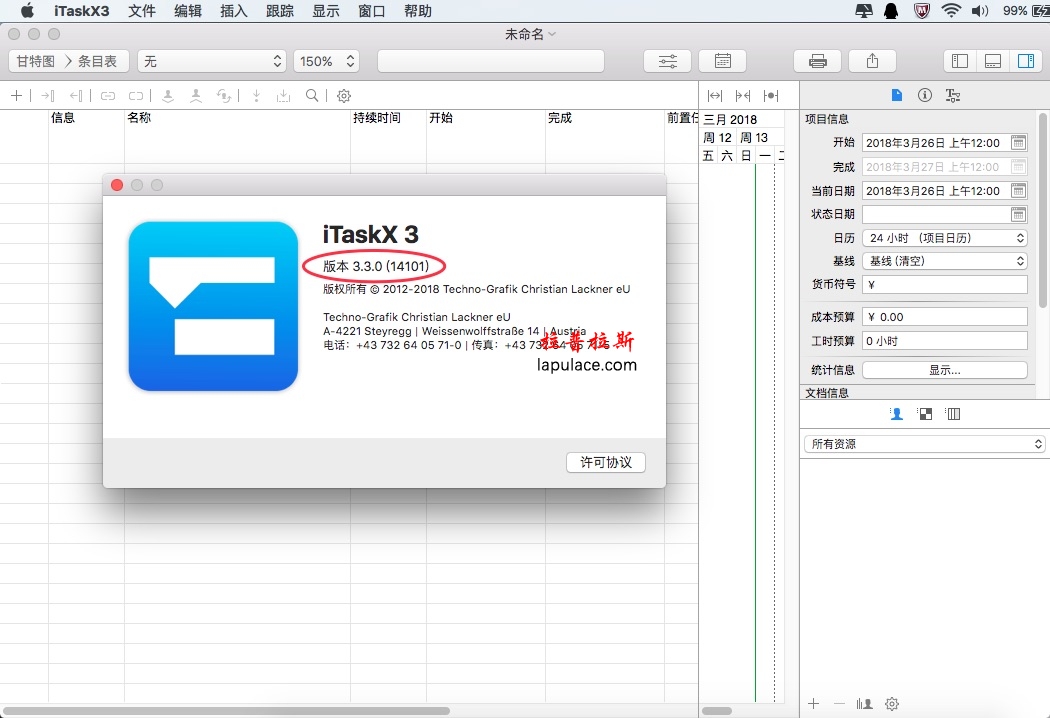Open calendar picker for 开始 date
The height and width of the screenshot is (718, 1050).
coord(1018,142)
